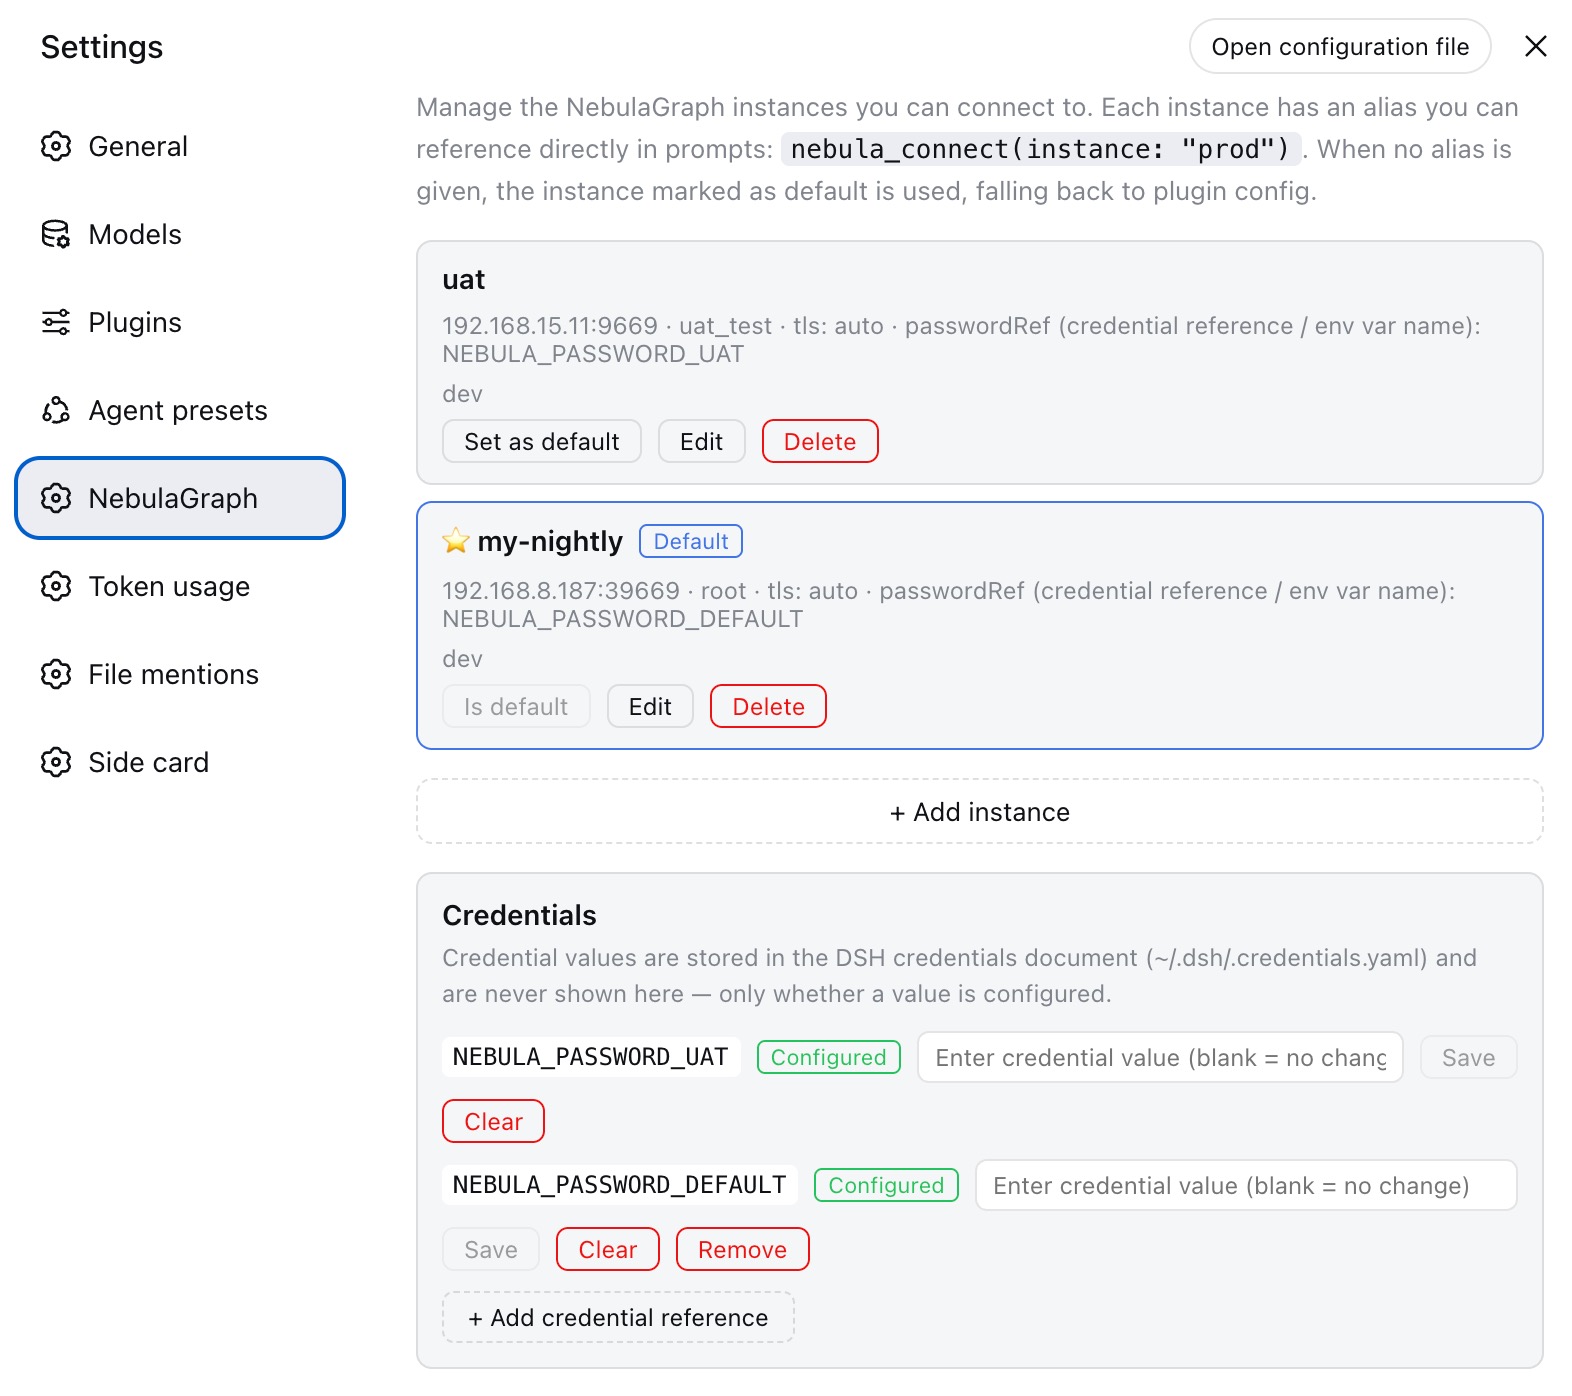The width and height of the screenshot is (1572, 1396).
Task: Click the nebula_connect(instance: "prod") code snippet
Action: [1041, 149]
